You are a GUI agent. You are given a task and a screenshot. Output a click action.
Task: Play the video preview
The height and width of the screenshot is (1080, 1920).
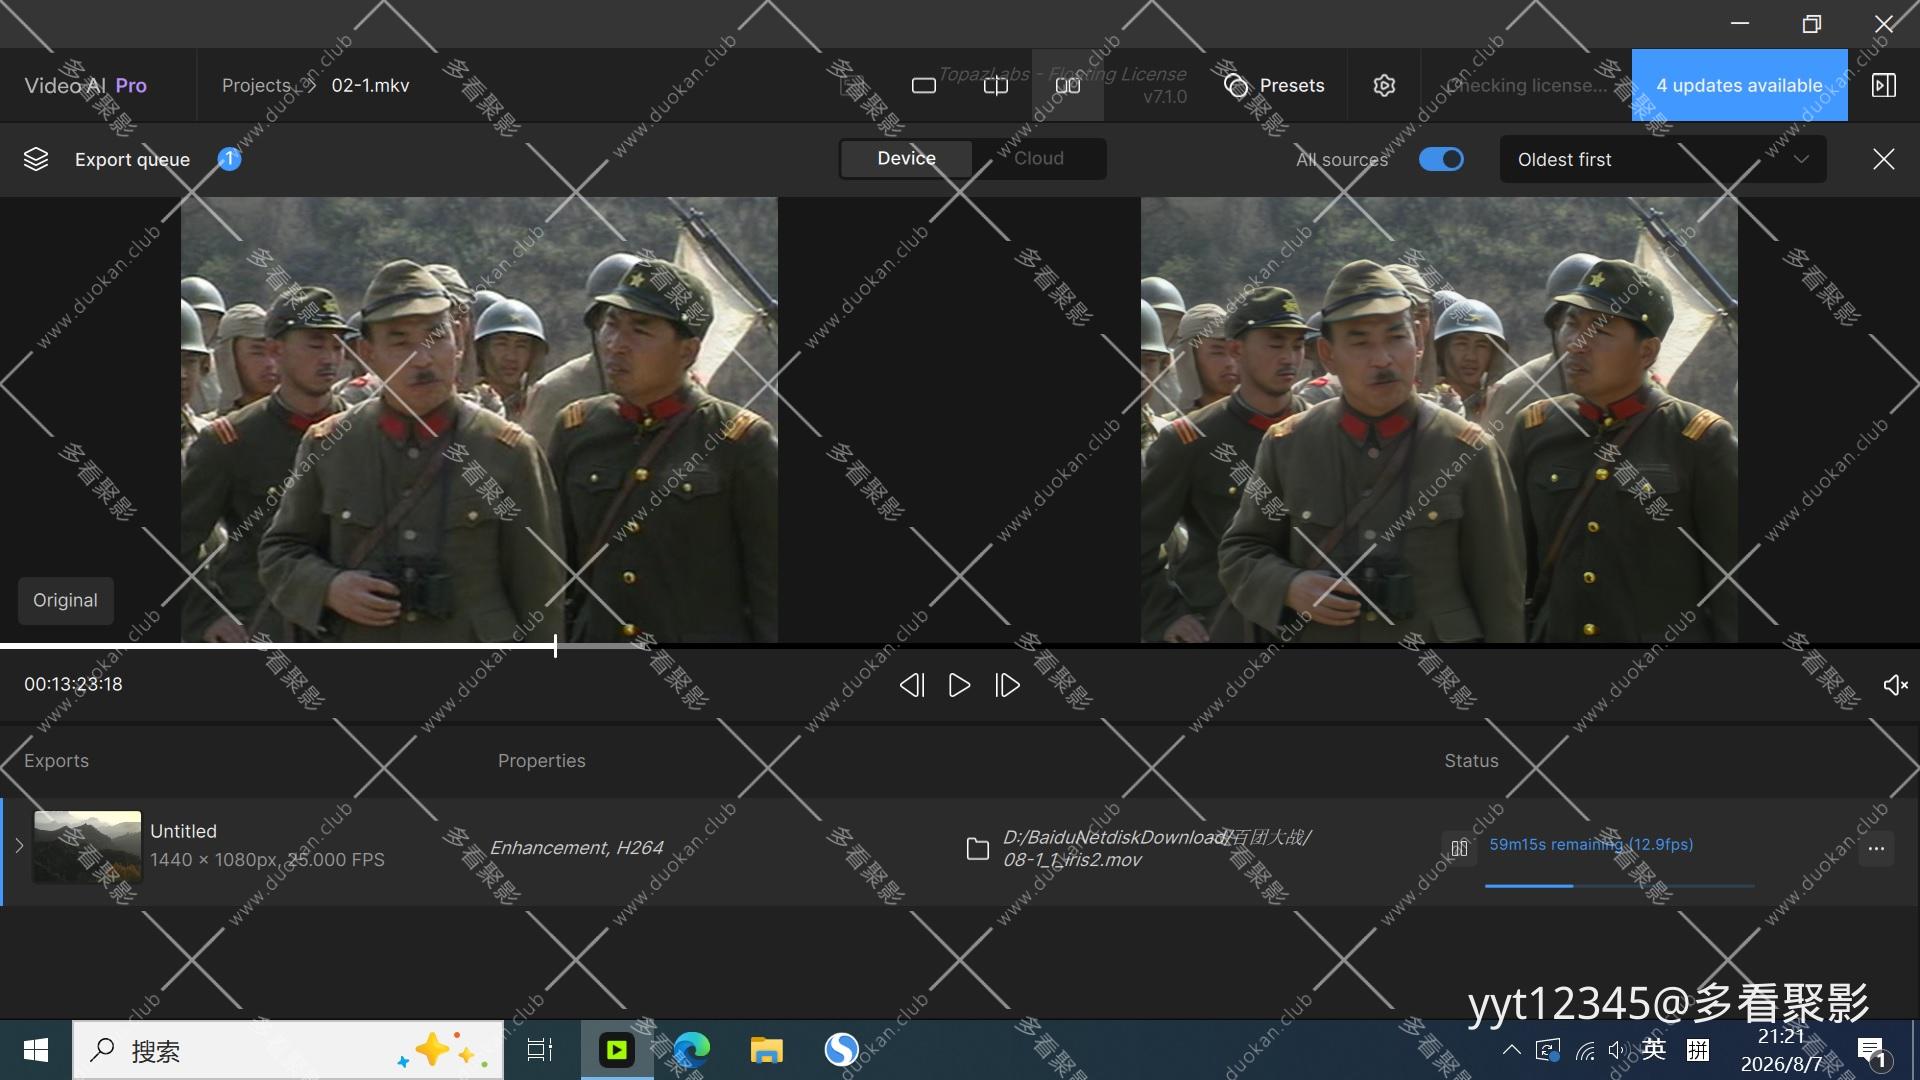(x=959, y=685)
